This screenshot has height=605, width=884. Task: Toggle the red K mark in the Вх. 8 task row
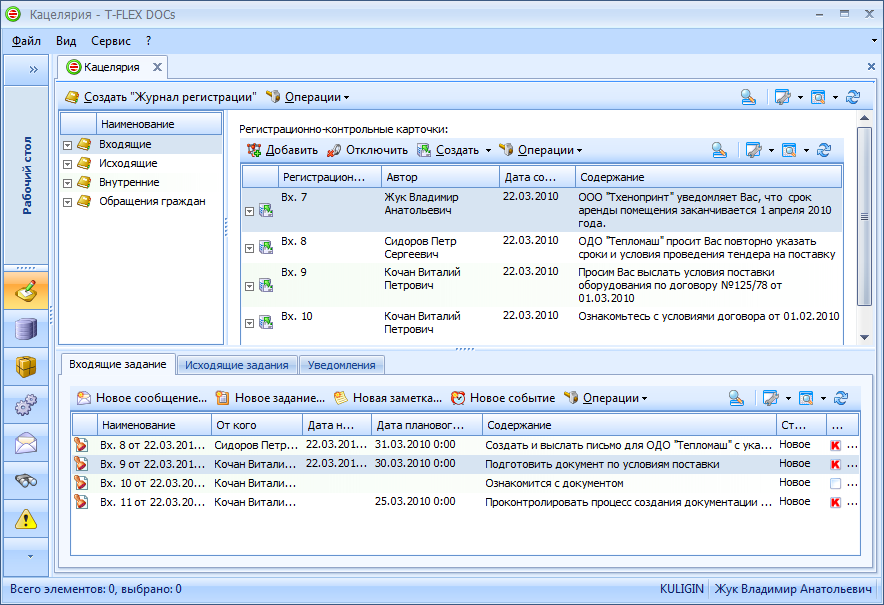tap(835, 445)
